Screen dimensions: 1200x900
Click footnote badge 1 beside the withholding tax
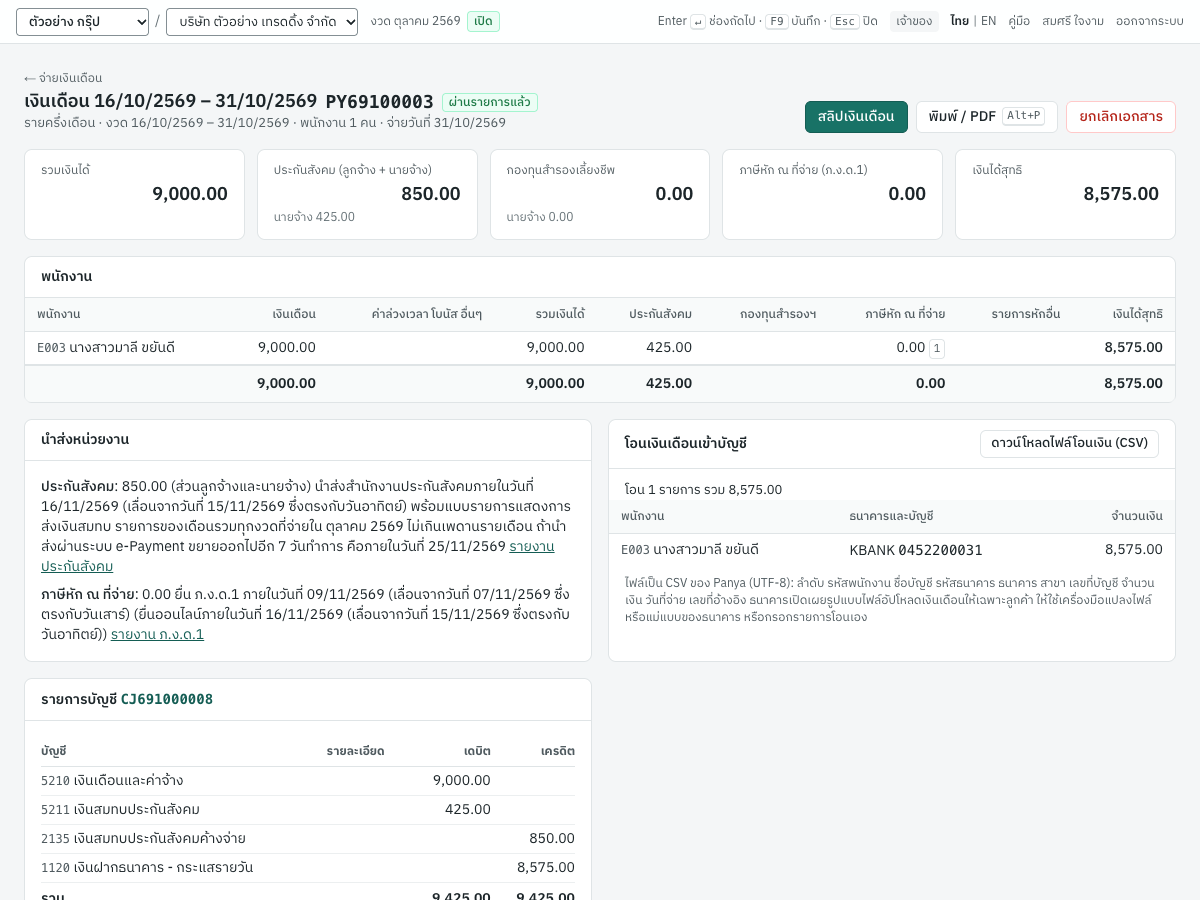pos(937,349)
